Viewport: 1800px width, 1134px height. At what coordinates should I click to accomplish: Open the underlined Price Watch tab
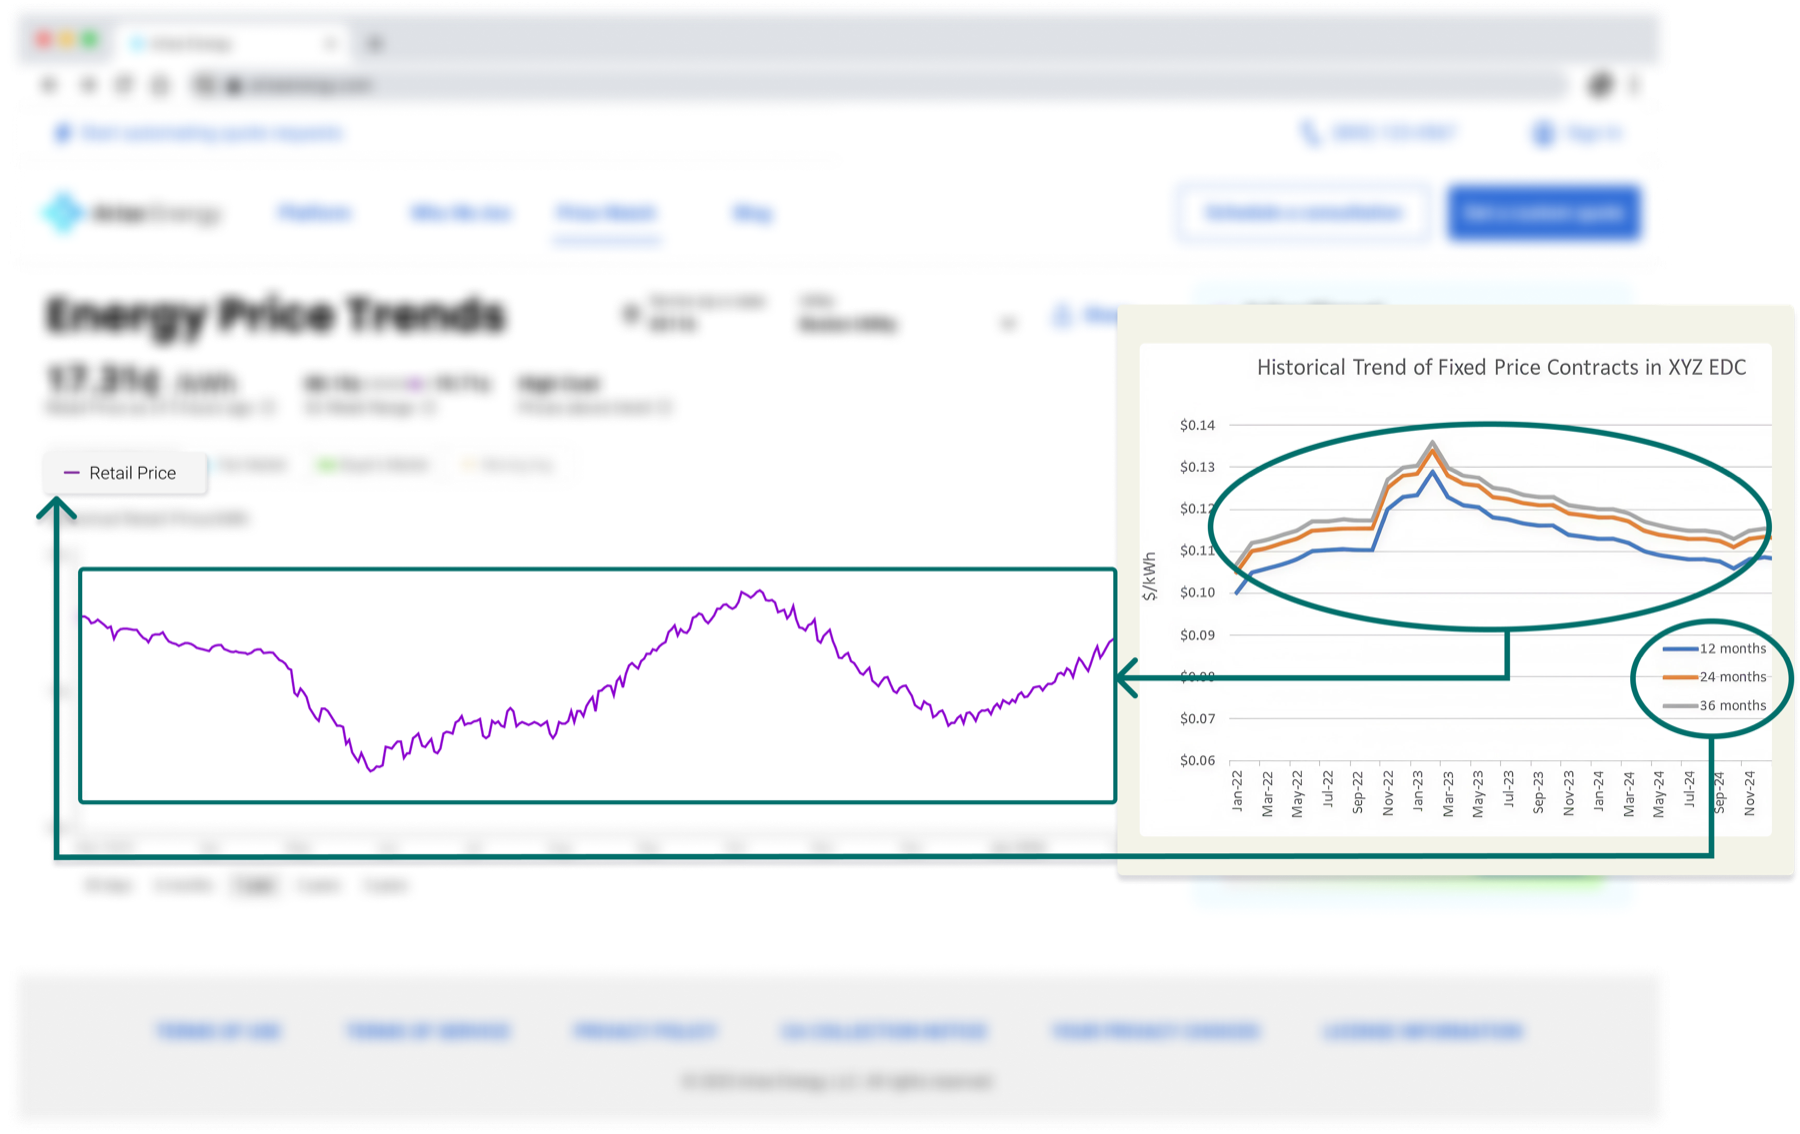[x=606, y=212]
